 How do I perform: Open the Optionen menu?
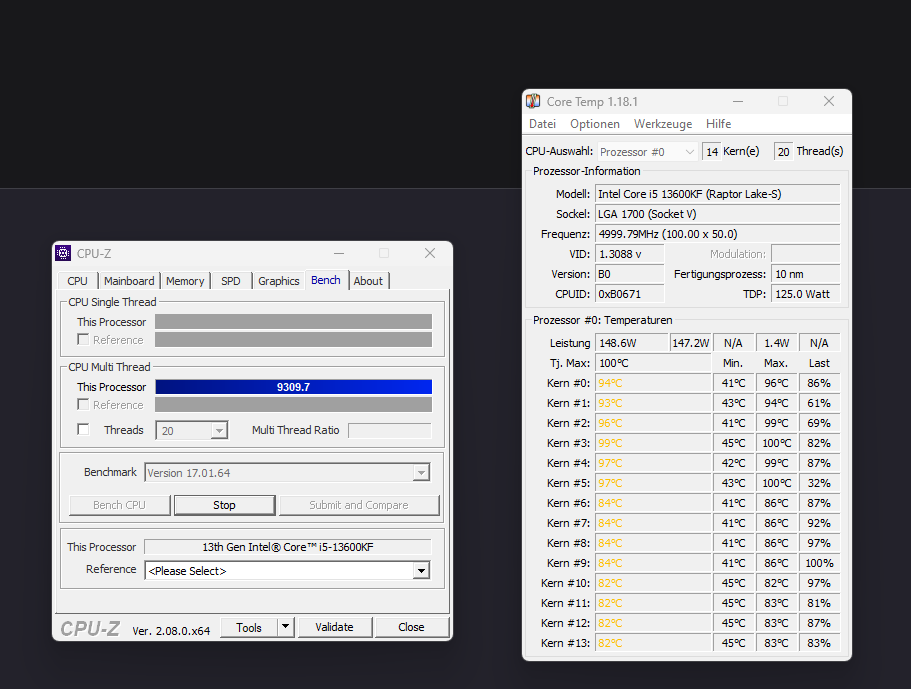[595, 124]
